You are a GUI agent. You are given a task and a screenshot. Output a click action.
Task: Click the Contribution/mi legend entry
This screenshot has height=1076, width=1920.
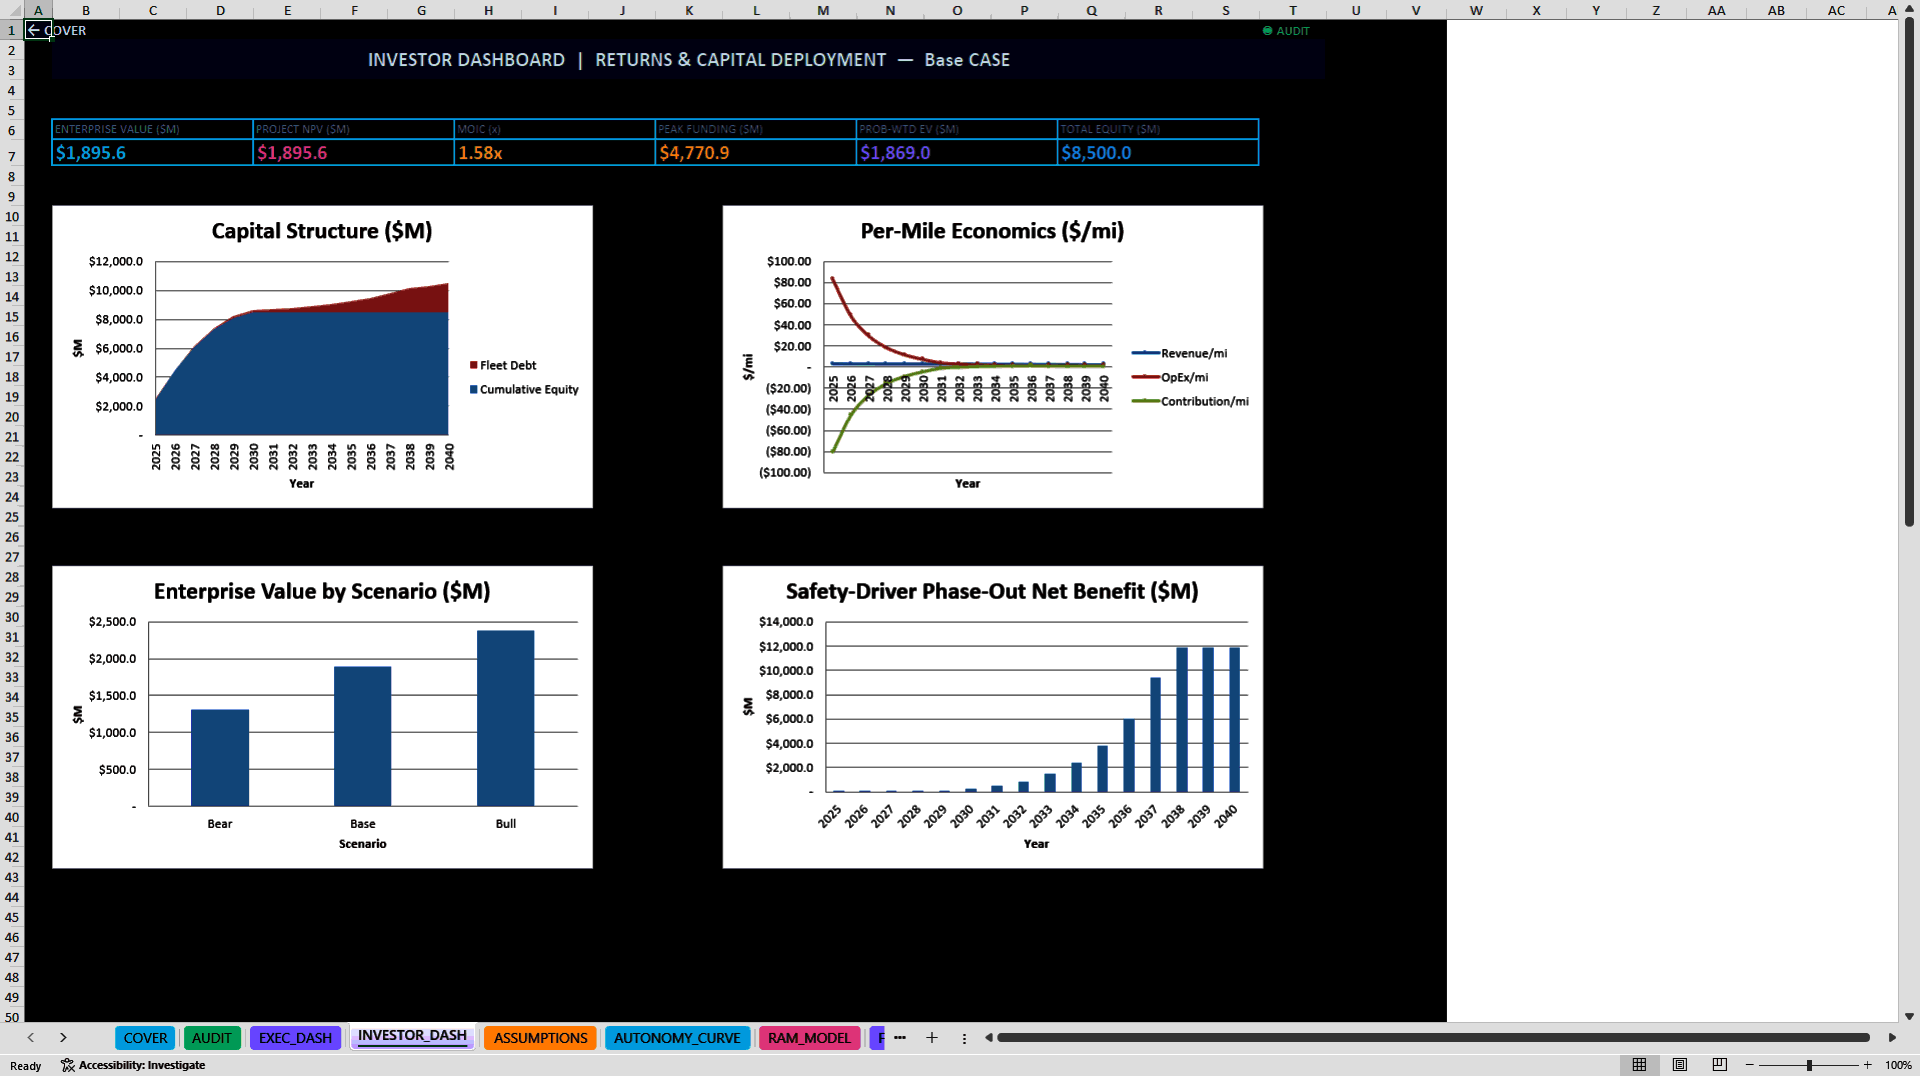pyautogui.click(x=1190, y=401)
